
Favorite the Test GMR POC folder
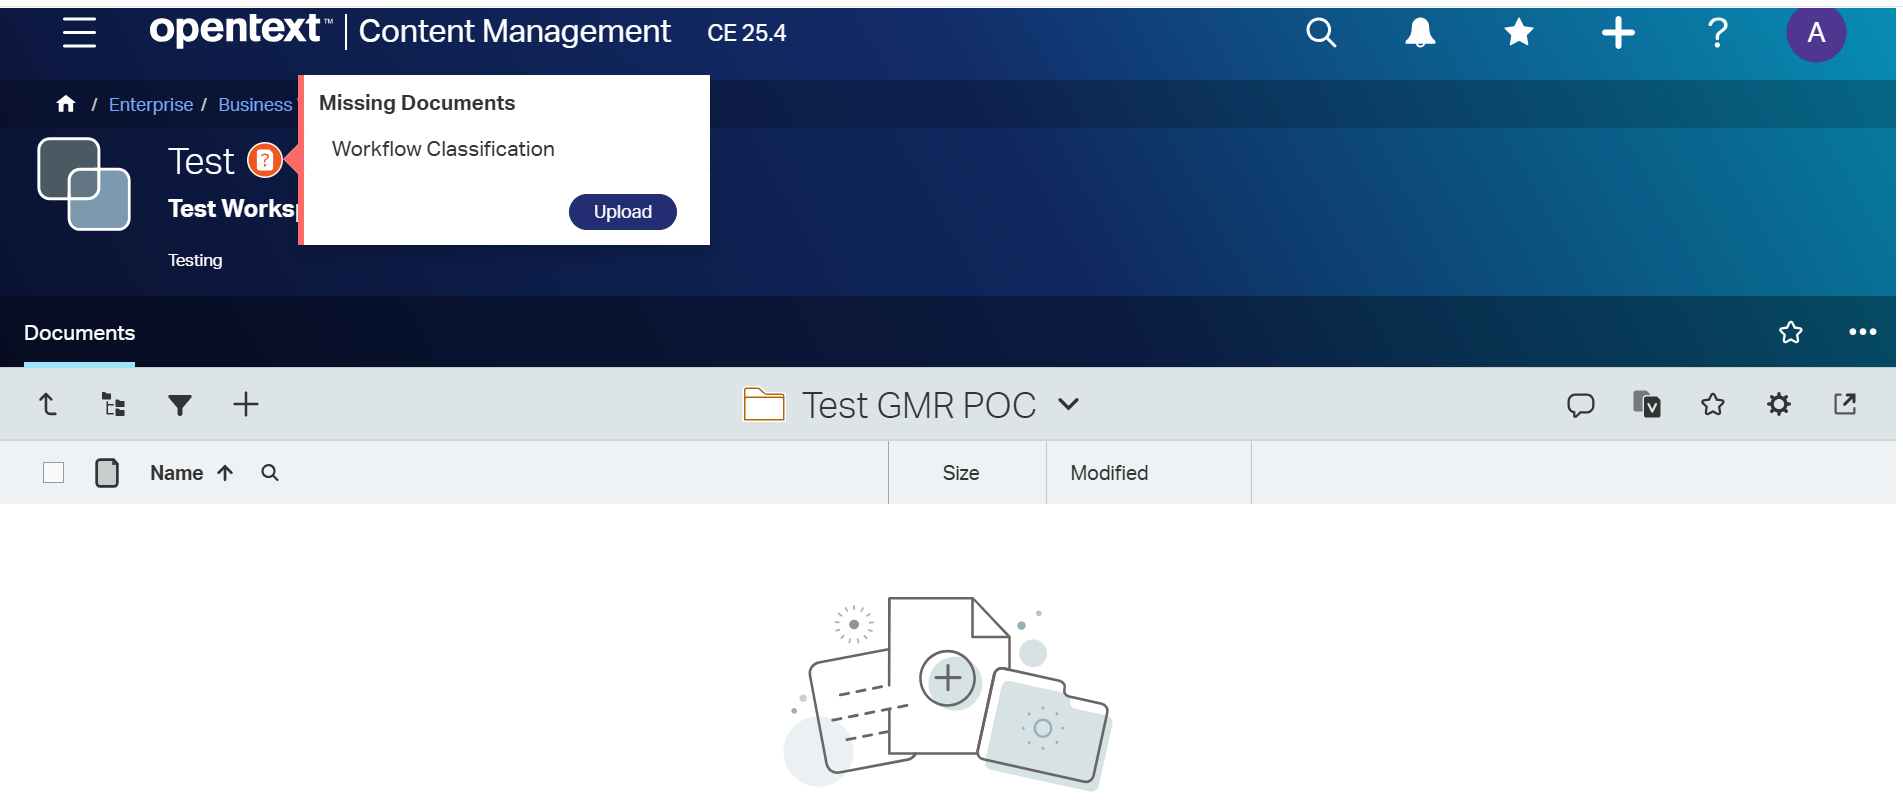[x=1713, y=404]
